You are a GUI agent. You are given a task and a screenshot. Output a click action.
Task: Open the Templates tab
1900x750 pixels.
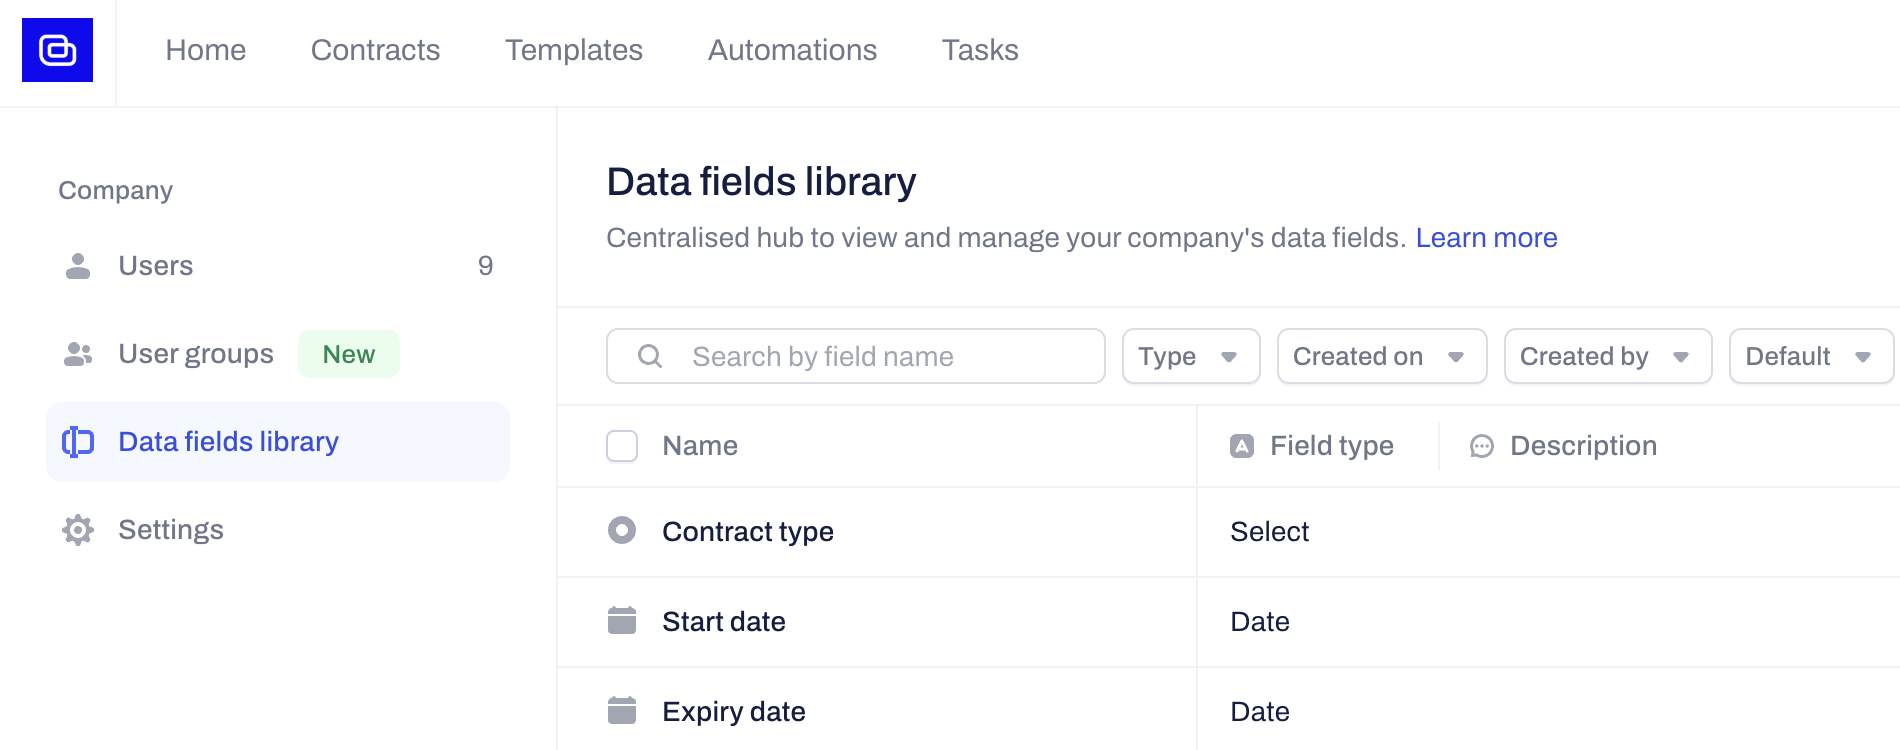pyautogui.click(x=573, y=50)
